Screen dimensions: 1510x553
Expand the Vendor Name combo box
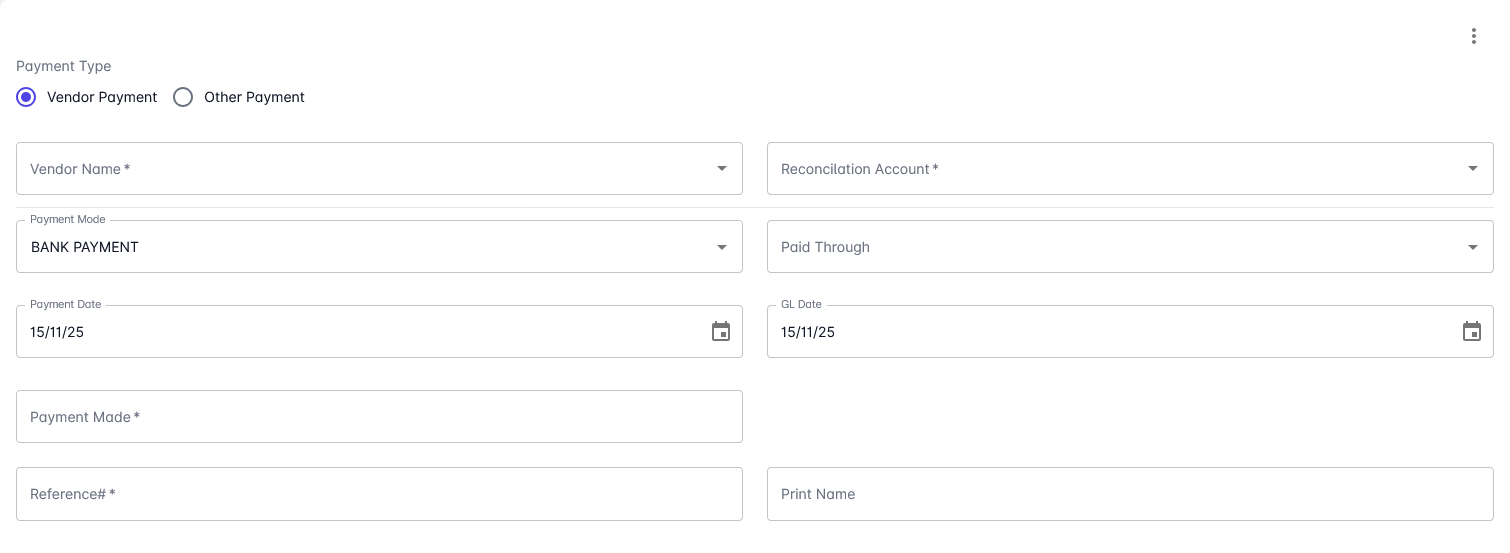tap(360, 169)
